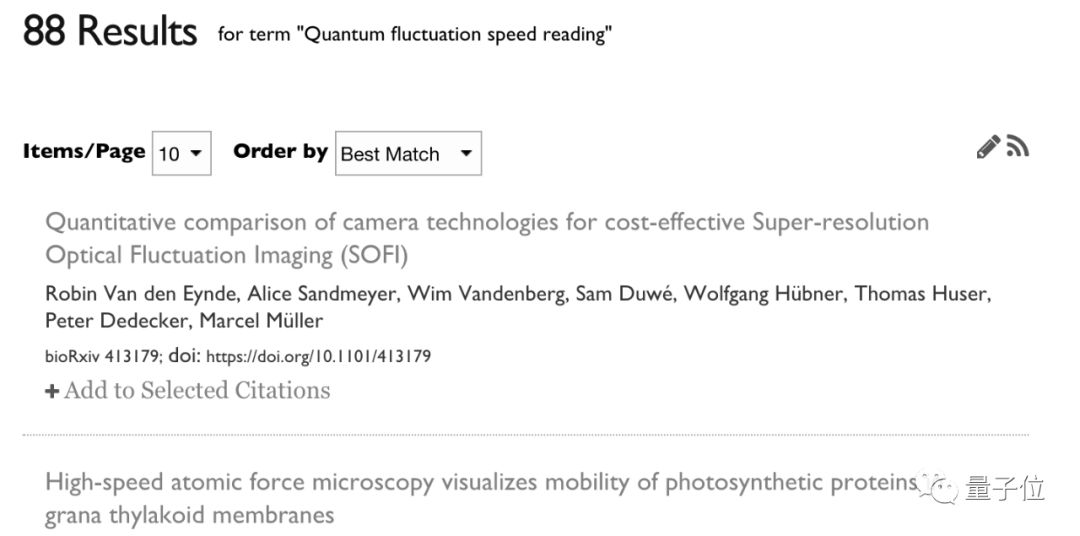Click the WeChat logo watermark

coord(943,488)
